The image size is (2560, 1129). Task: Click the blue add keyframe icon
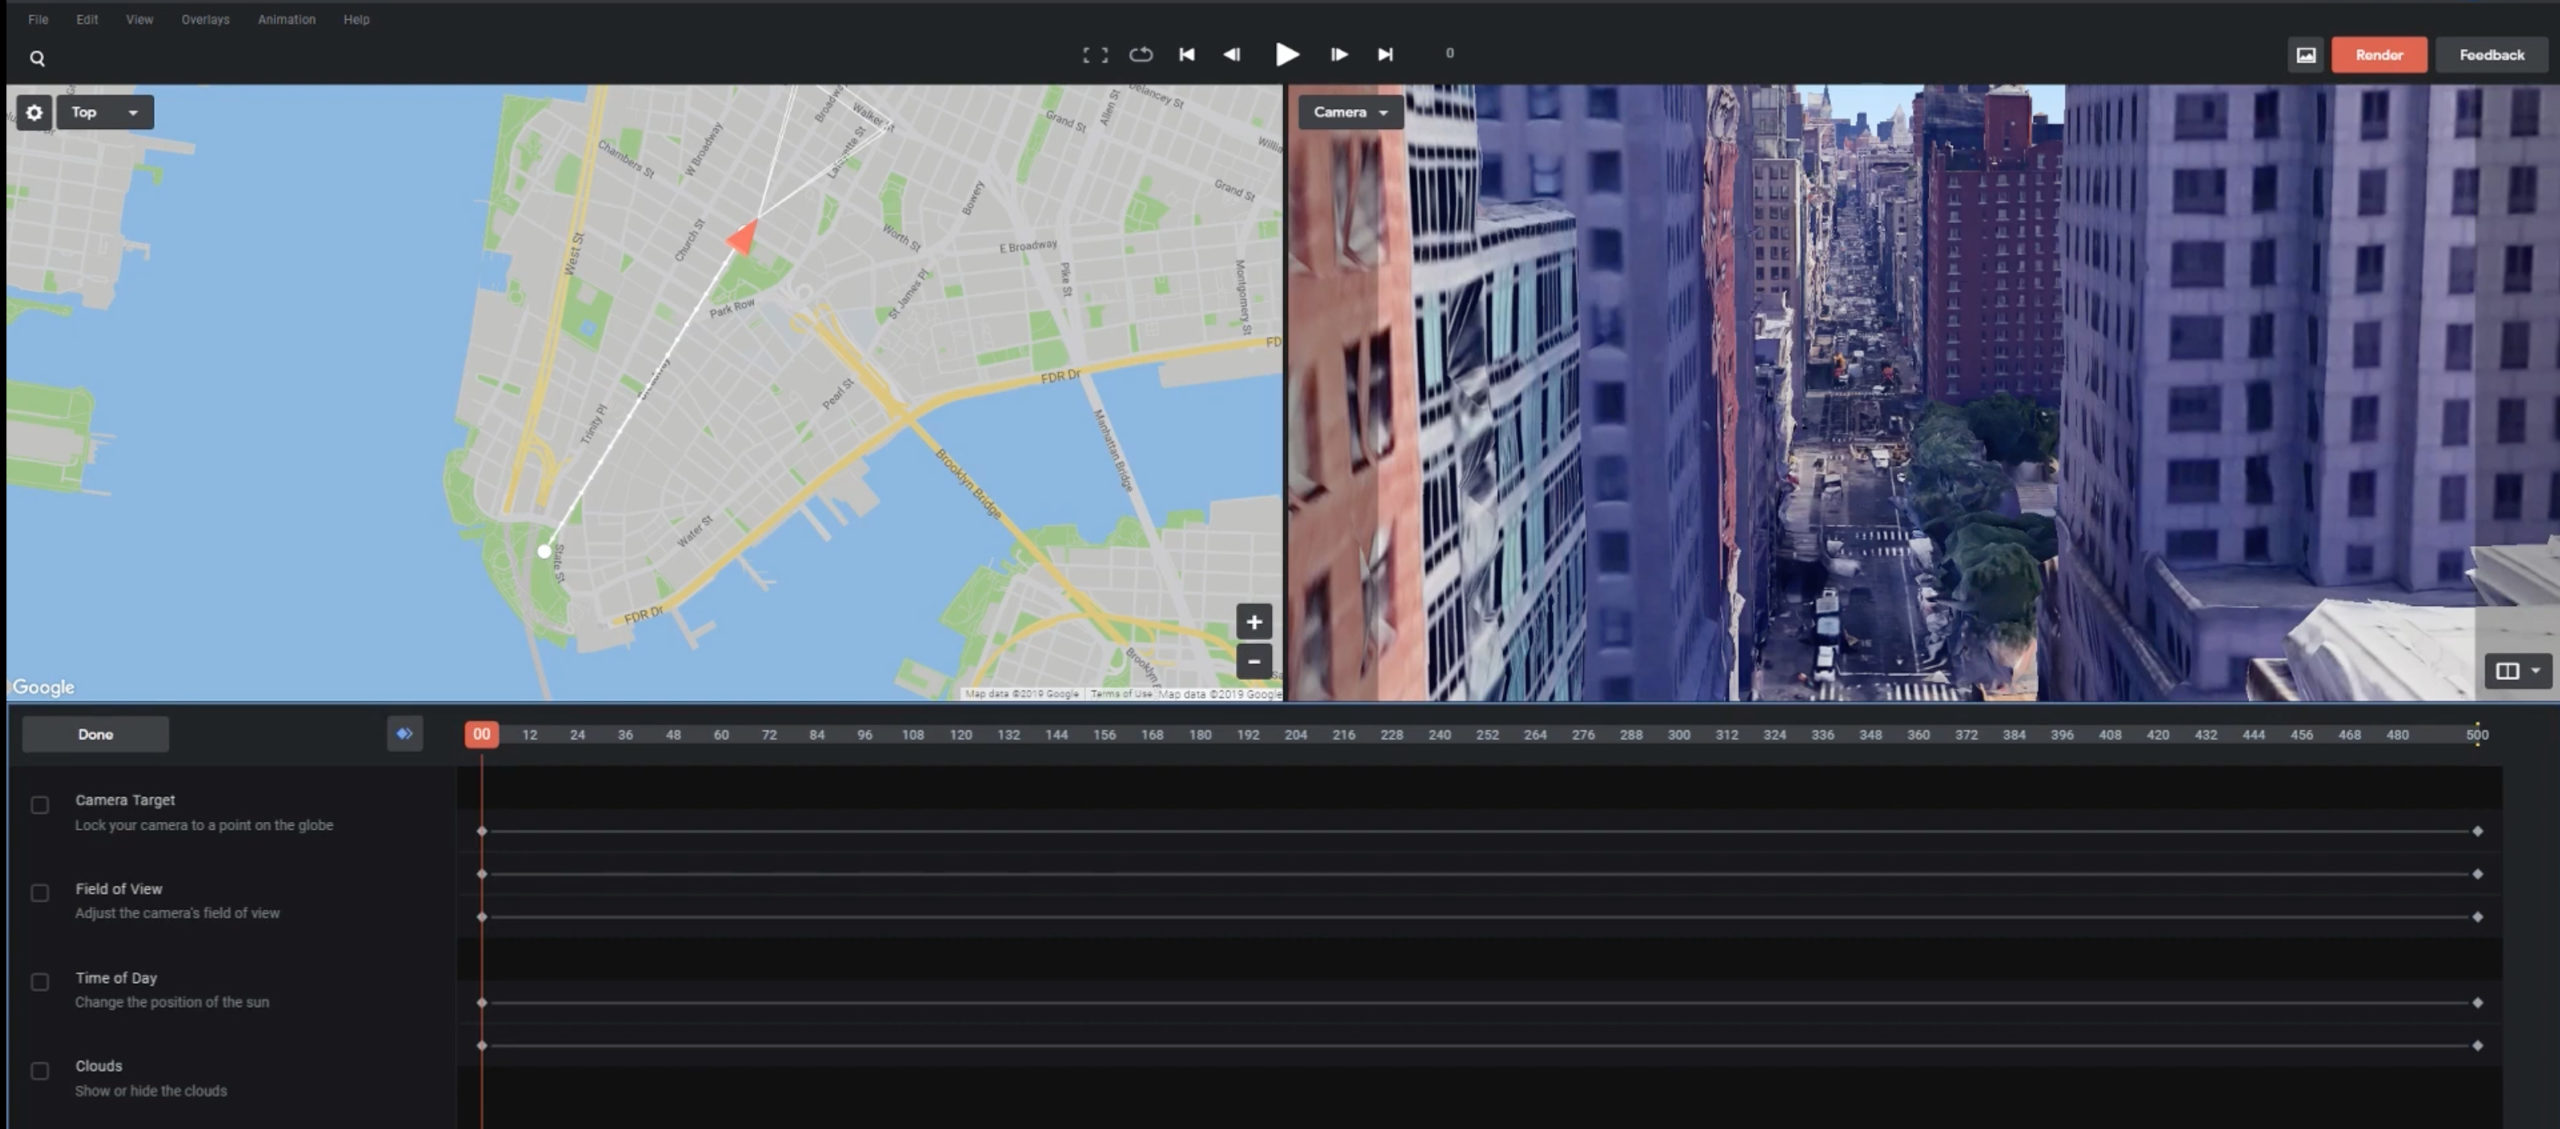[x=405, y=734]
